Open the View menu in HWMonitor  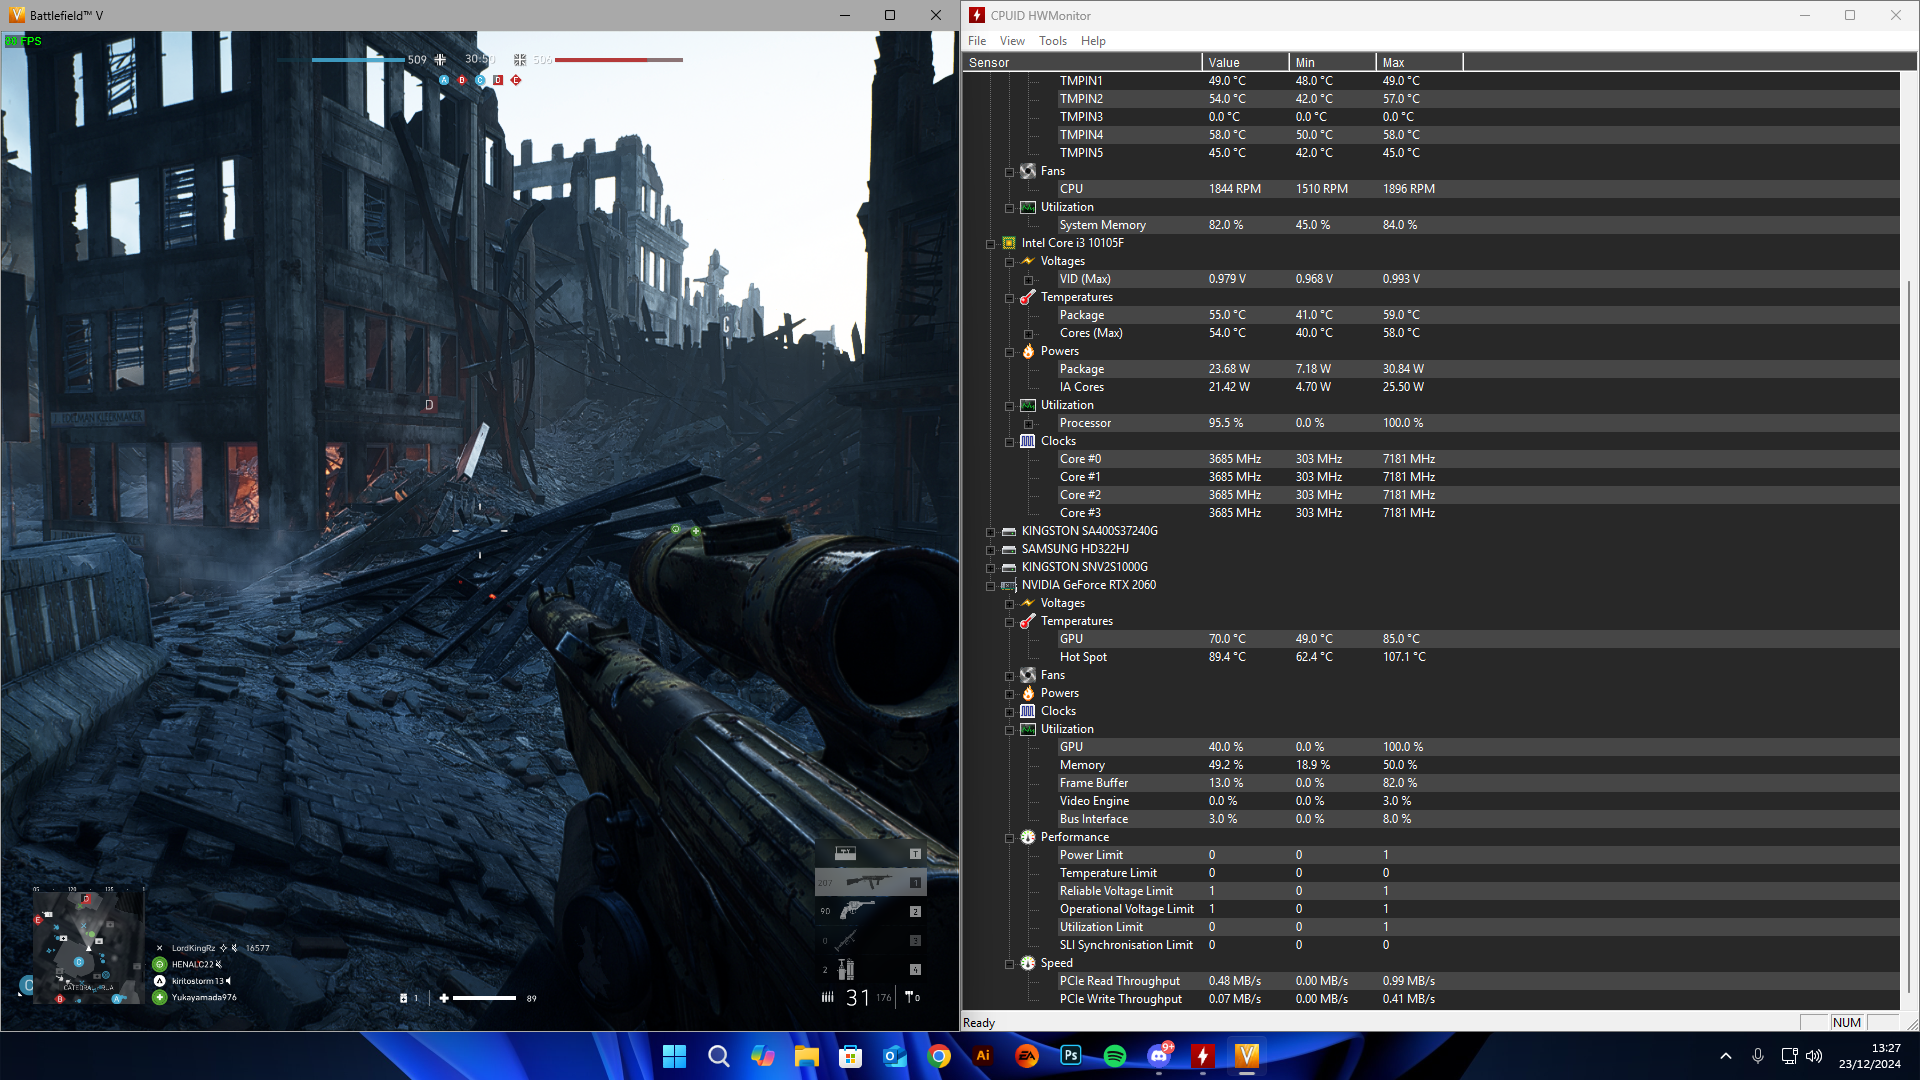(1012, 41)
